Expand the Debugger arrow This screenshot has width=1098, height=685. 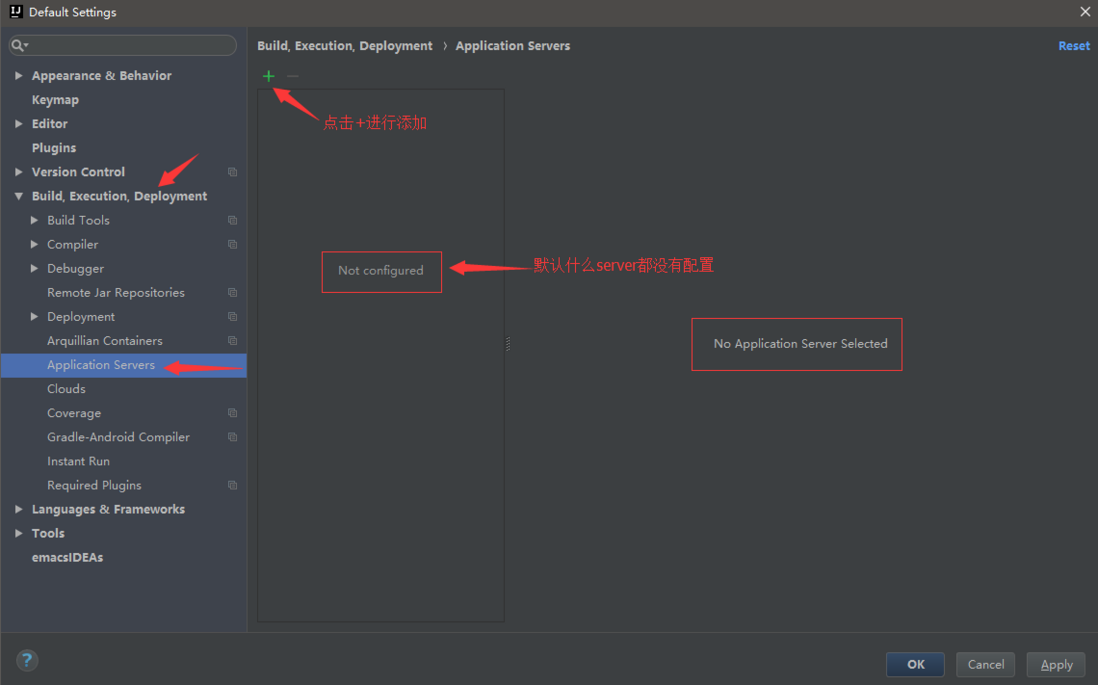(x=34, y=269)
